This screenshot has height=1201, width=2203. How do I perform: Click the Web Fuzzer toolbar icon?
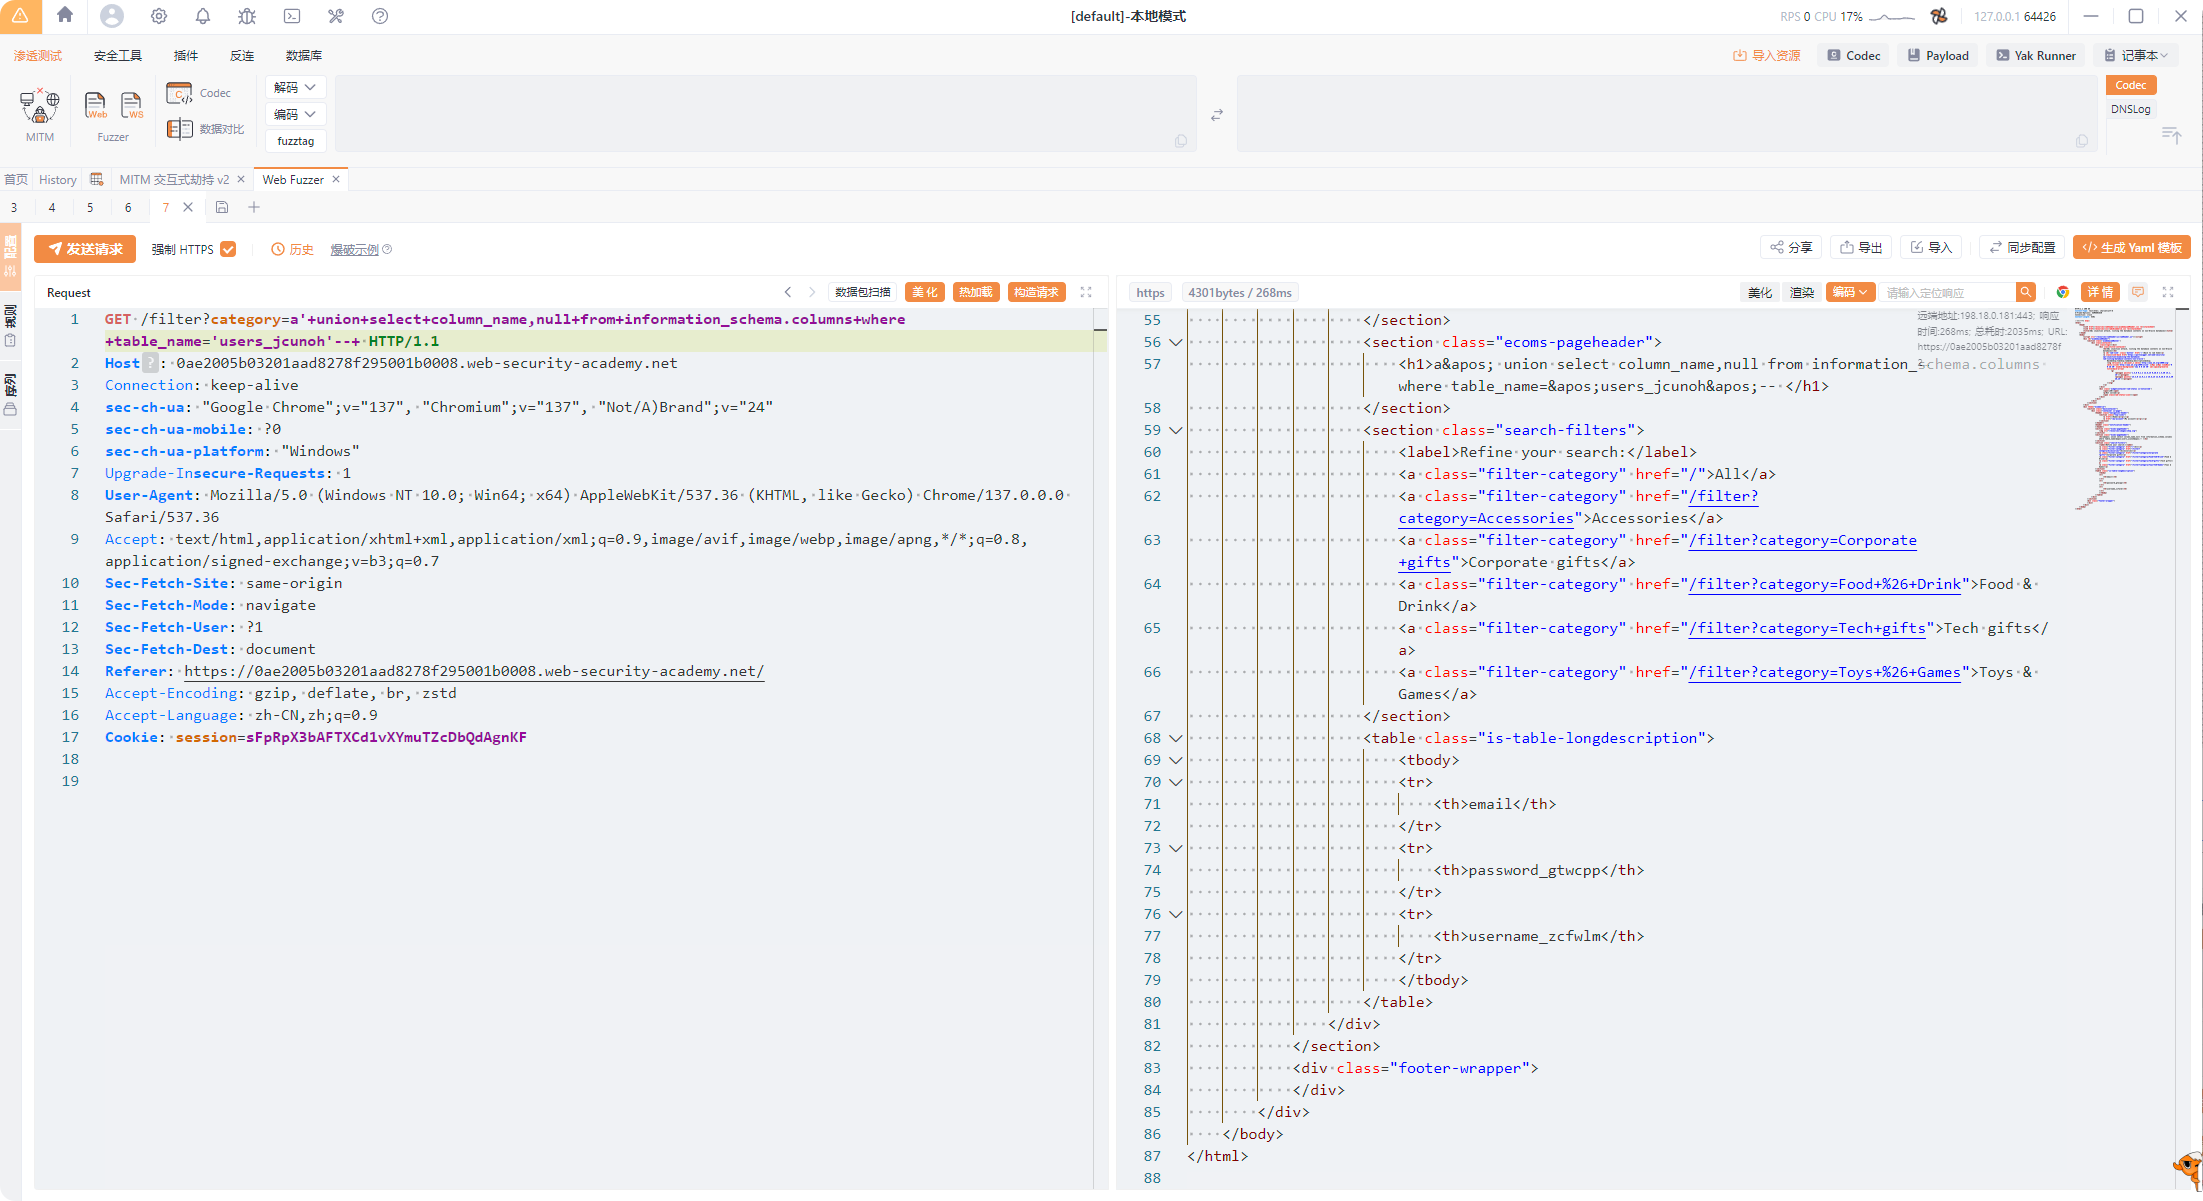(95, 105)
